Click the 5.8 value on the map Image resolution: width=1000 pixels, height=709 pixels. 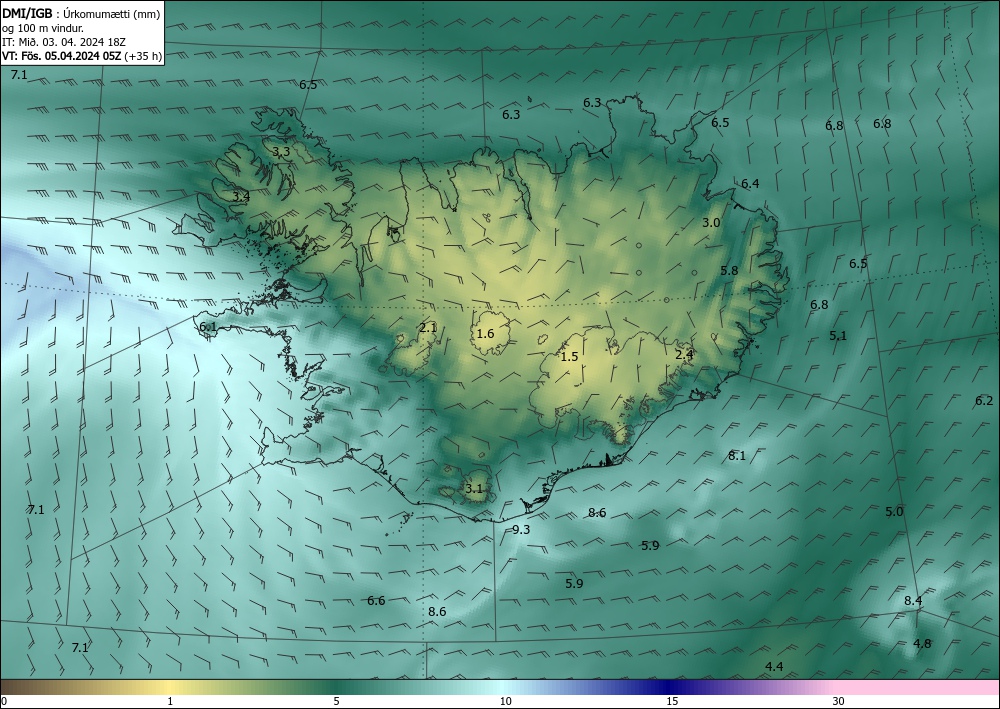(x=729, y=270)
